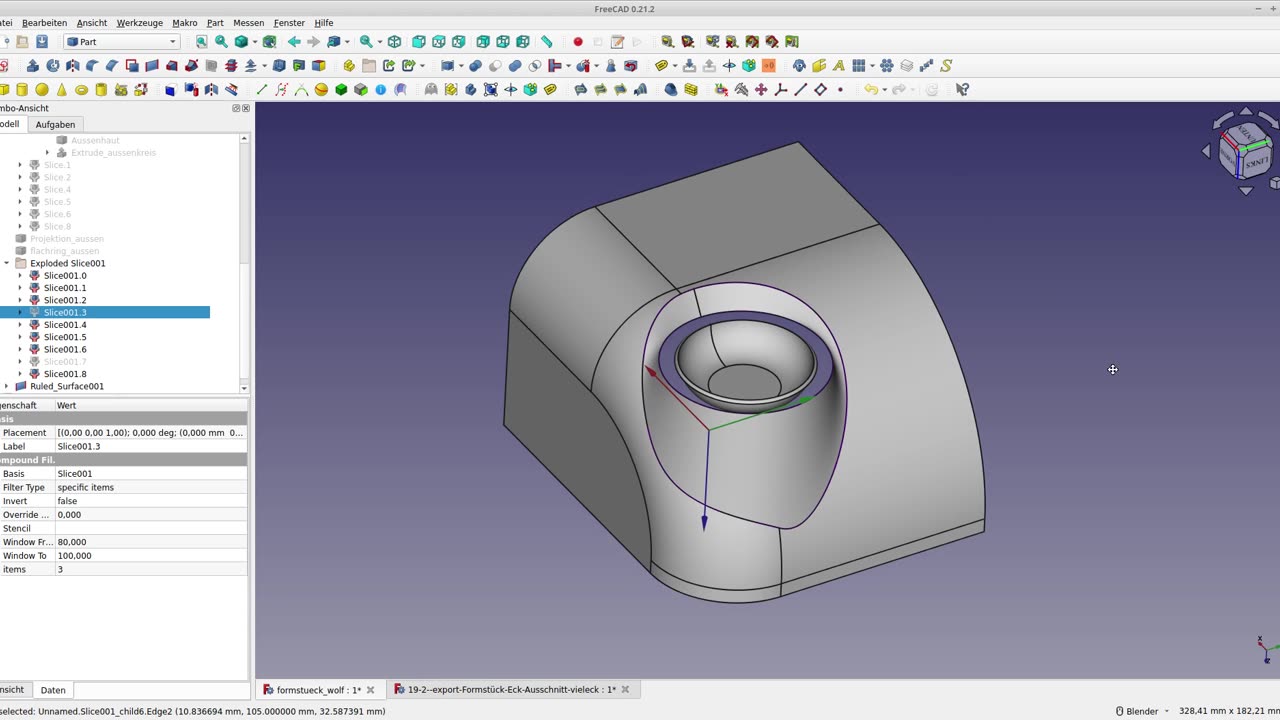1280x720 pixels.
Task: Click the Fit All view icon
Action: [x=202, y=42]
